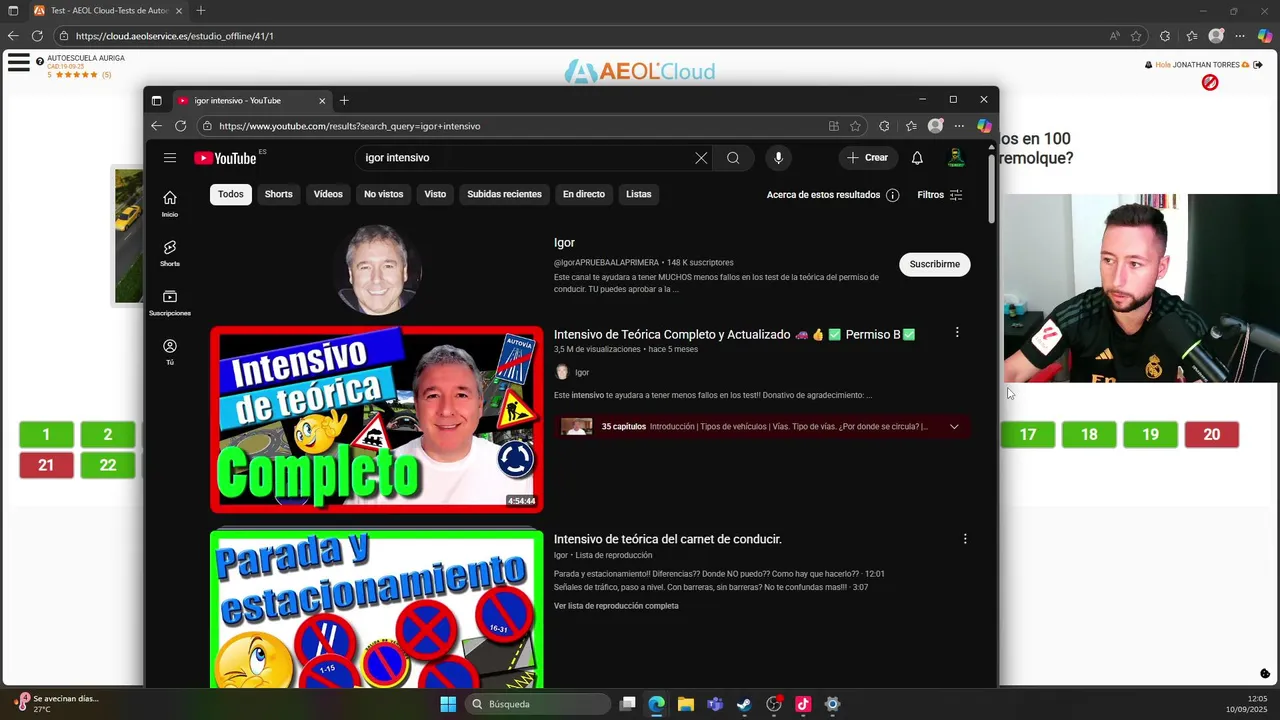The width and height of the screenshot is (1280, 720).
Task: Select the Shorts filter chip
Action: [x=279, y=194]
